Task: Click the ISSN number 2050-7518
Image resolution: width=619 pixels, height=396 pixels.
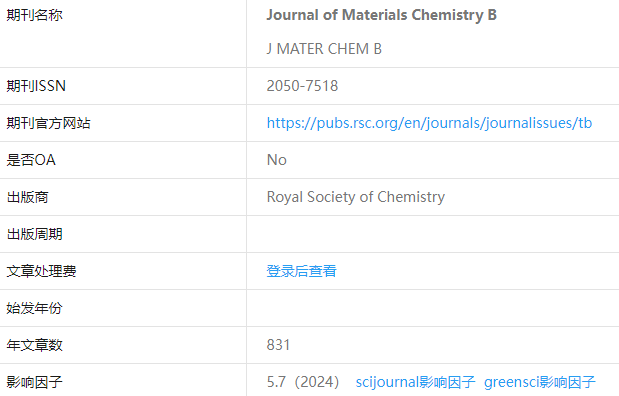Action: pos(302,86)
